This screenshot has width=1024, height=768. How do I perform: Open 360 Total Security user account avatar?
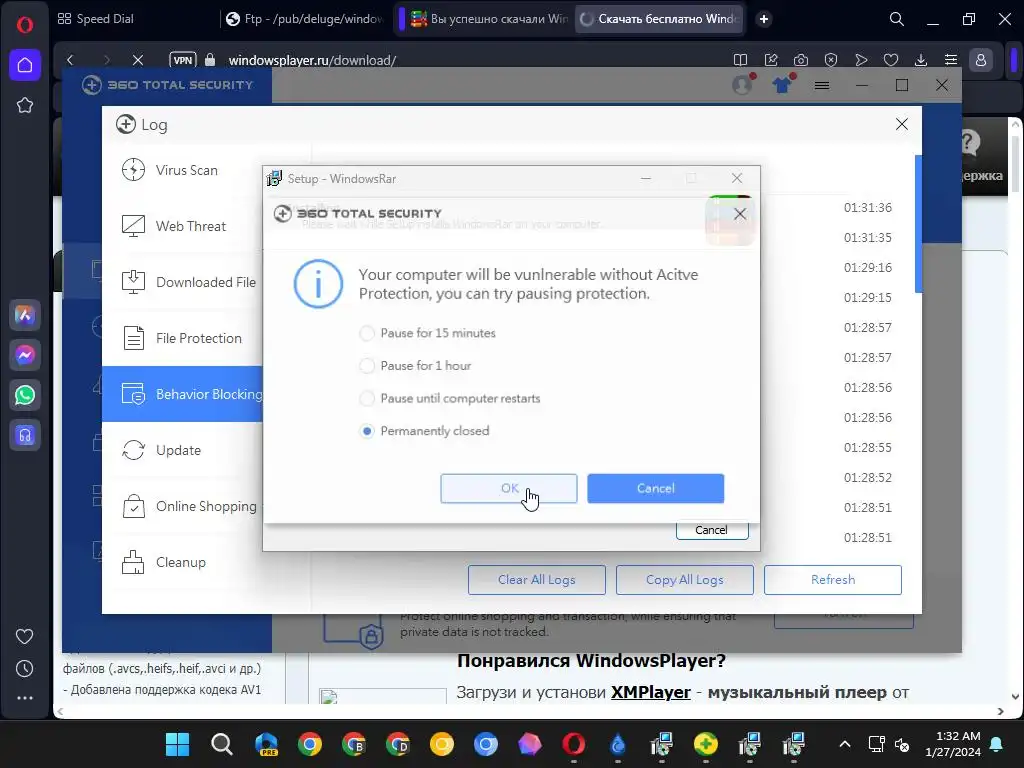(x=743, y=85)
